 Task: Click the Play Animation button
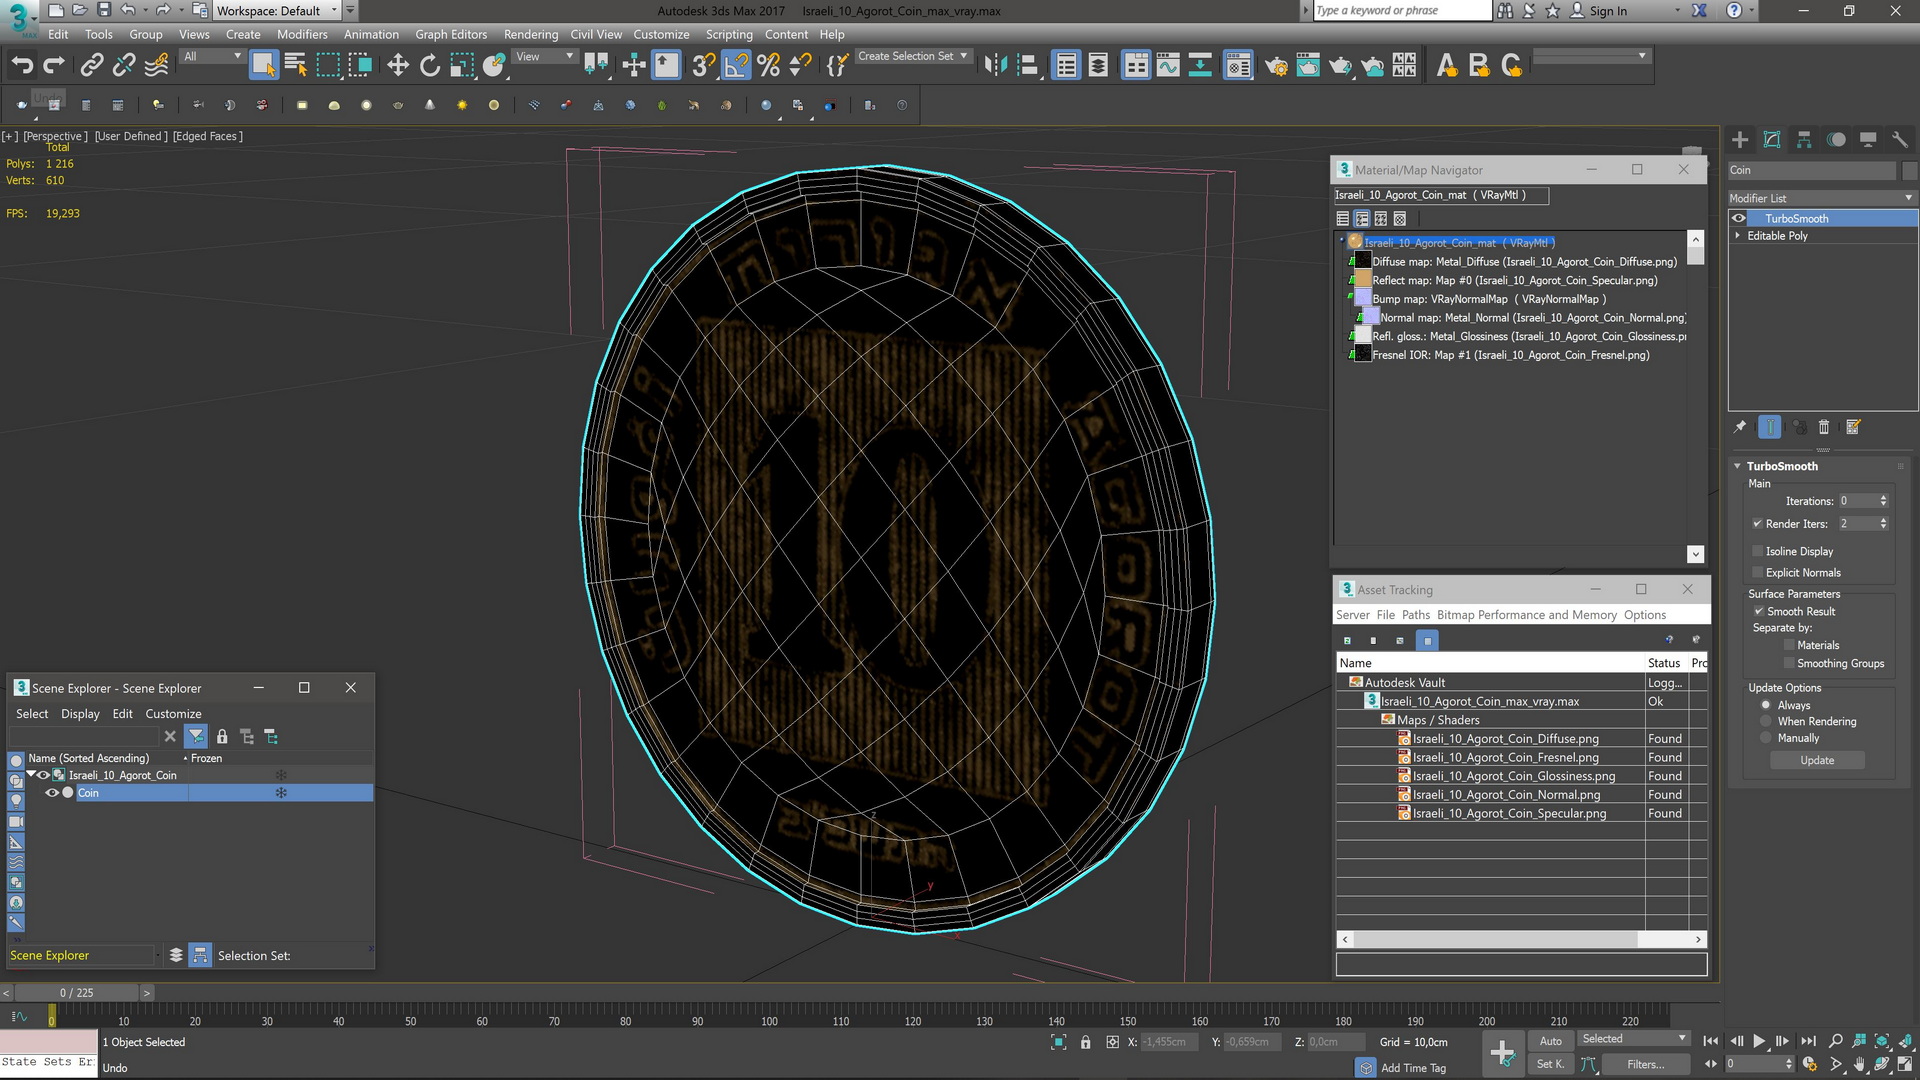[1759, 1041]
